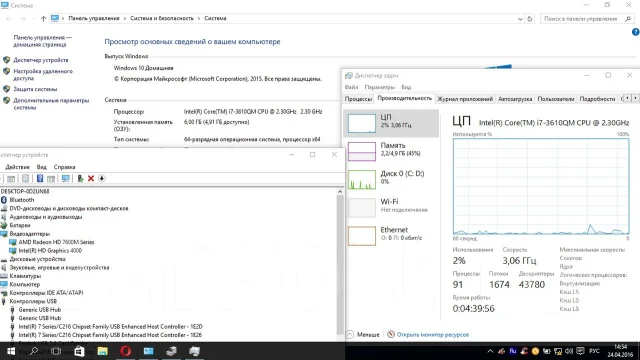Open the Справка menu in Device Manager
This screenshot has width=640, height=360.
64,167
